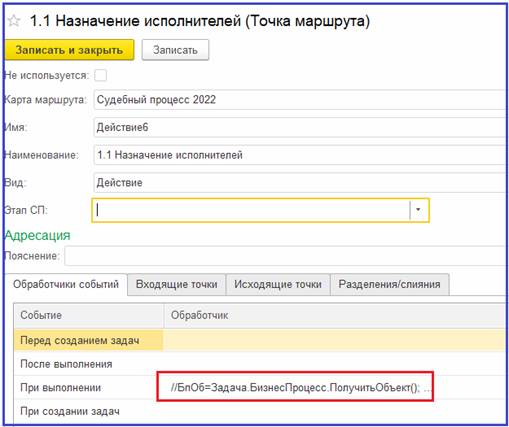The width and height of the screenshot is (509, 427).
Task: Open the Этап СП dropdown arrow
Action: pyautogui.click(x=418, y=210)
